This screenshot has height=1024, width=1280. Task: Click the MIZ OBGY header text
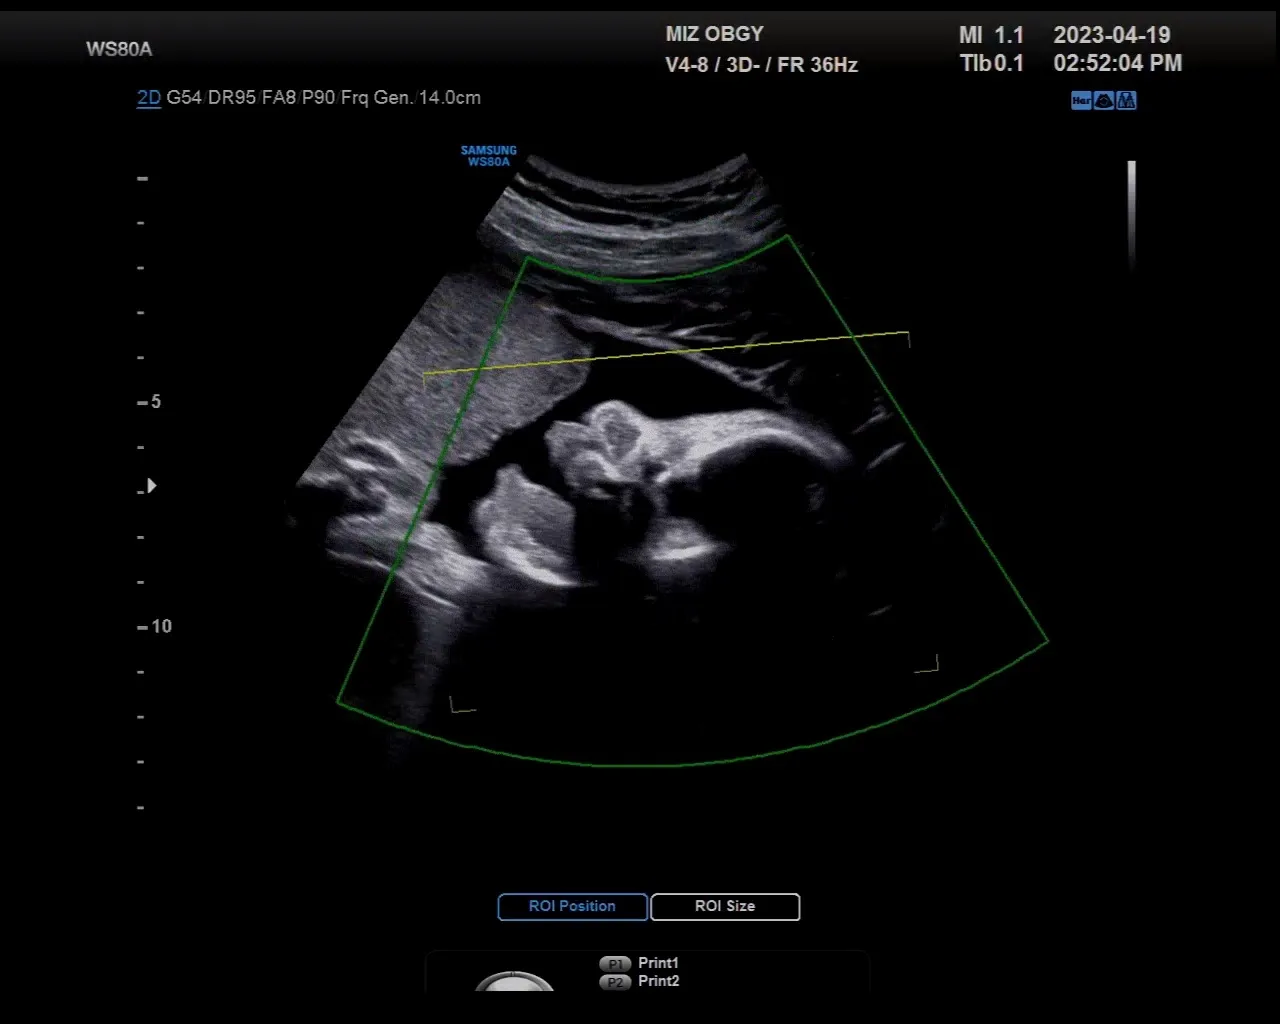pos(714,34)
